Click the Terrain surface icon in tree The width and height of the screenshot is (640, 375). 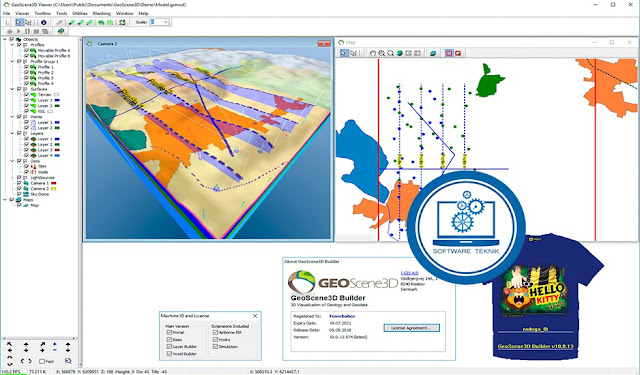(x=33, y=95)
